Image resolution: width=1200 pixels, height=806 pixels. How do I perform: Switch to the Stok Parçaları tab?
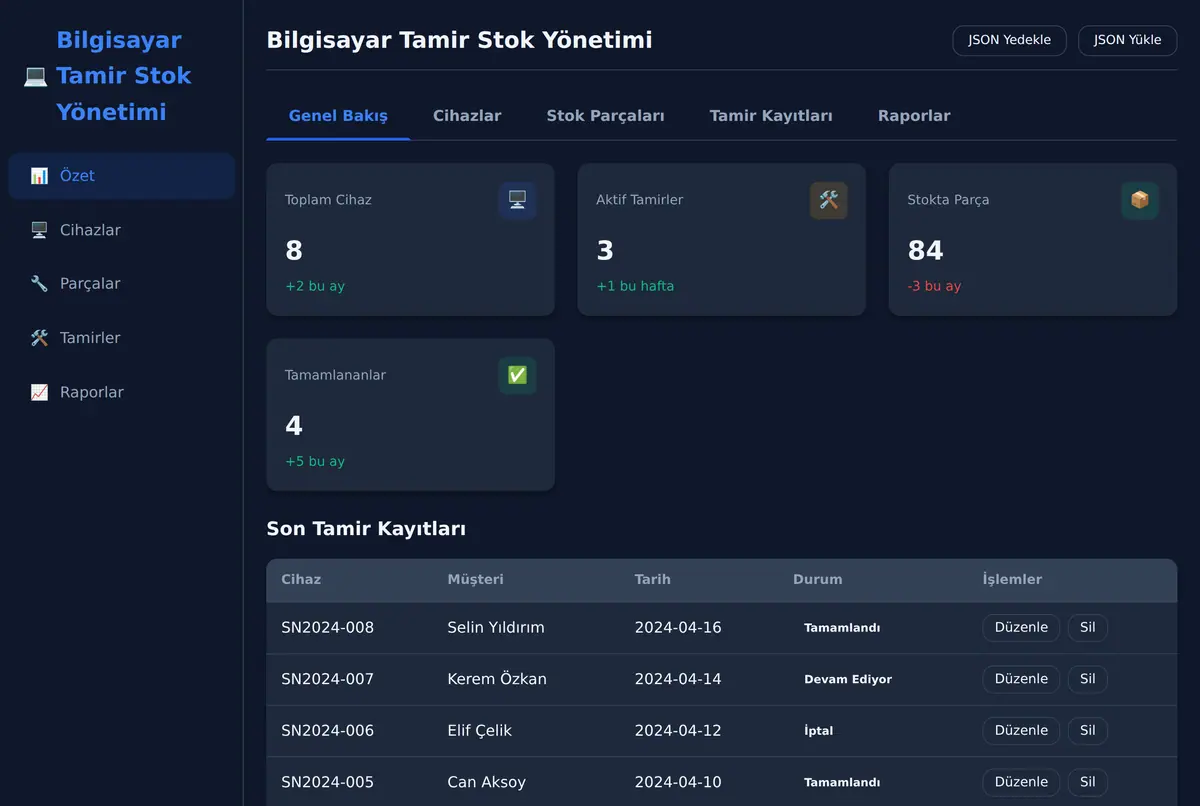[x=605, y=116]
